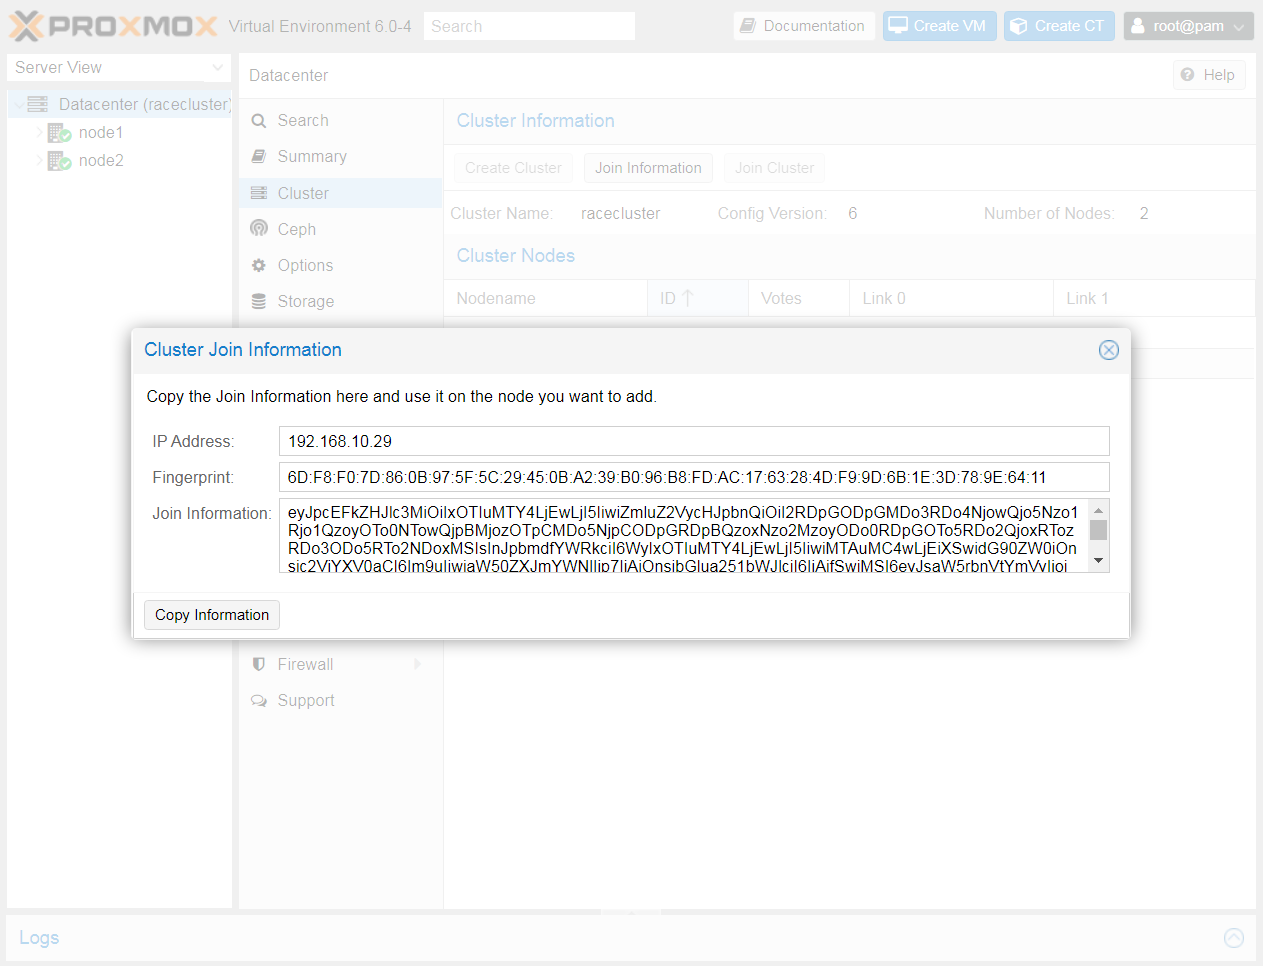The width and height of the screenshot is (1263, 966).
Task: Expand the Firewall submenu arrow
Action: (x=418, y=664)
